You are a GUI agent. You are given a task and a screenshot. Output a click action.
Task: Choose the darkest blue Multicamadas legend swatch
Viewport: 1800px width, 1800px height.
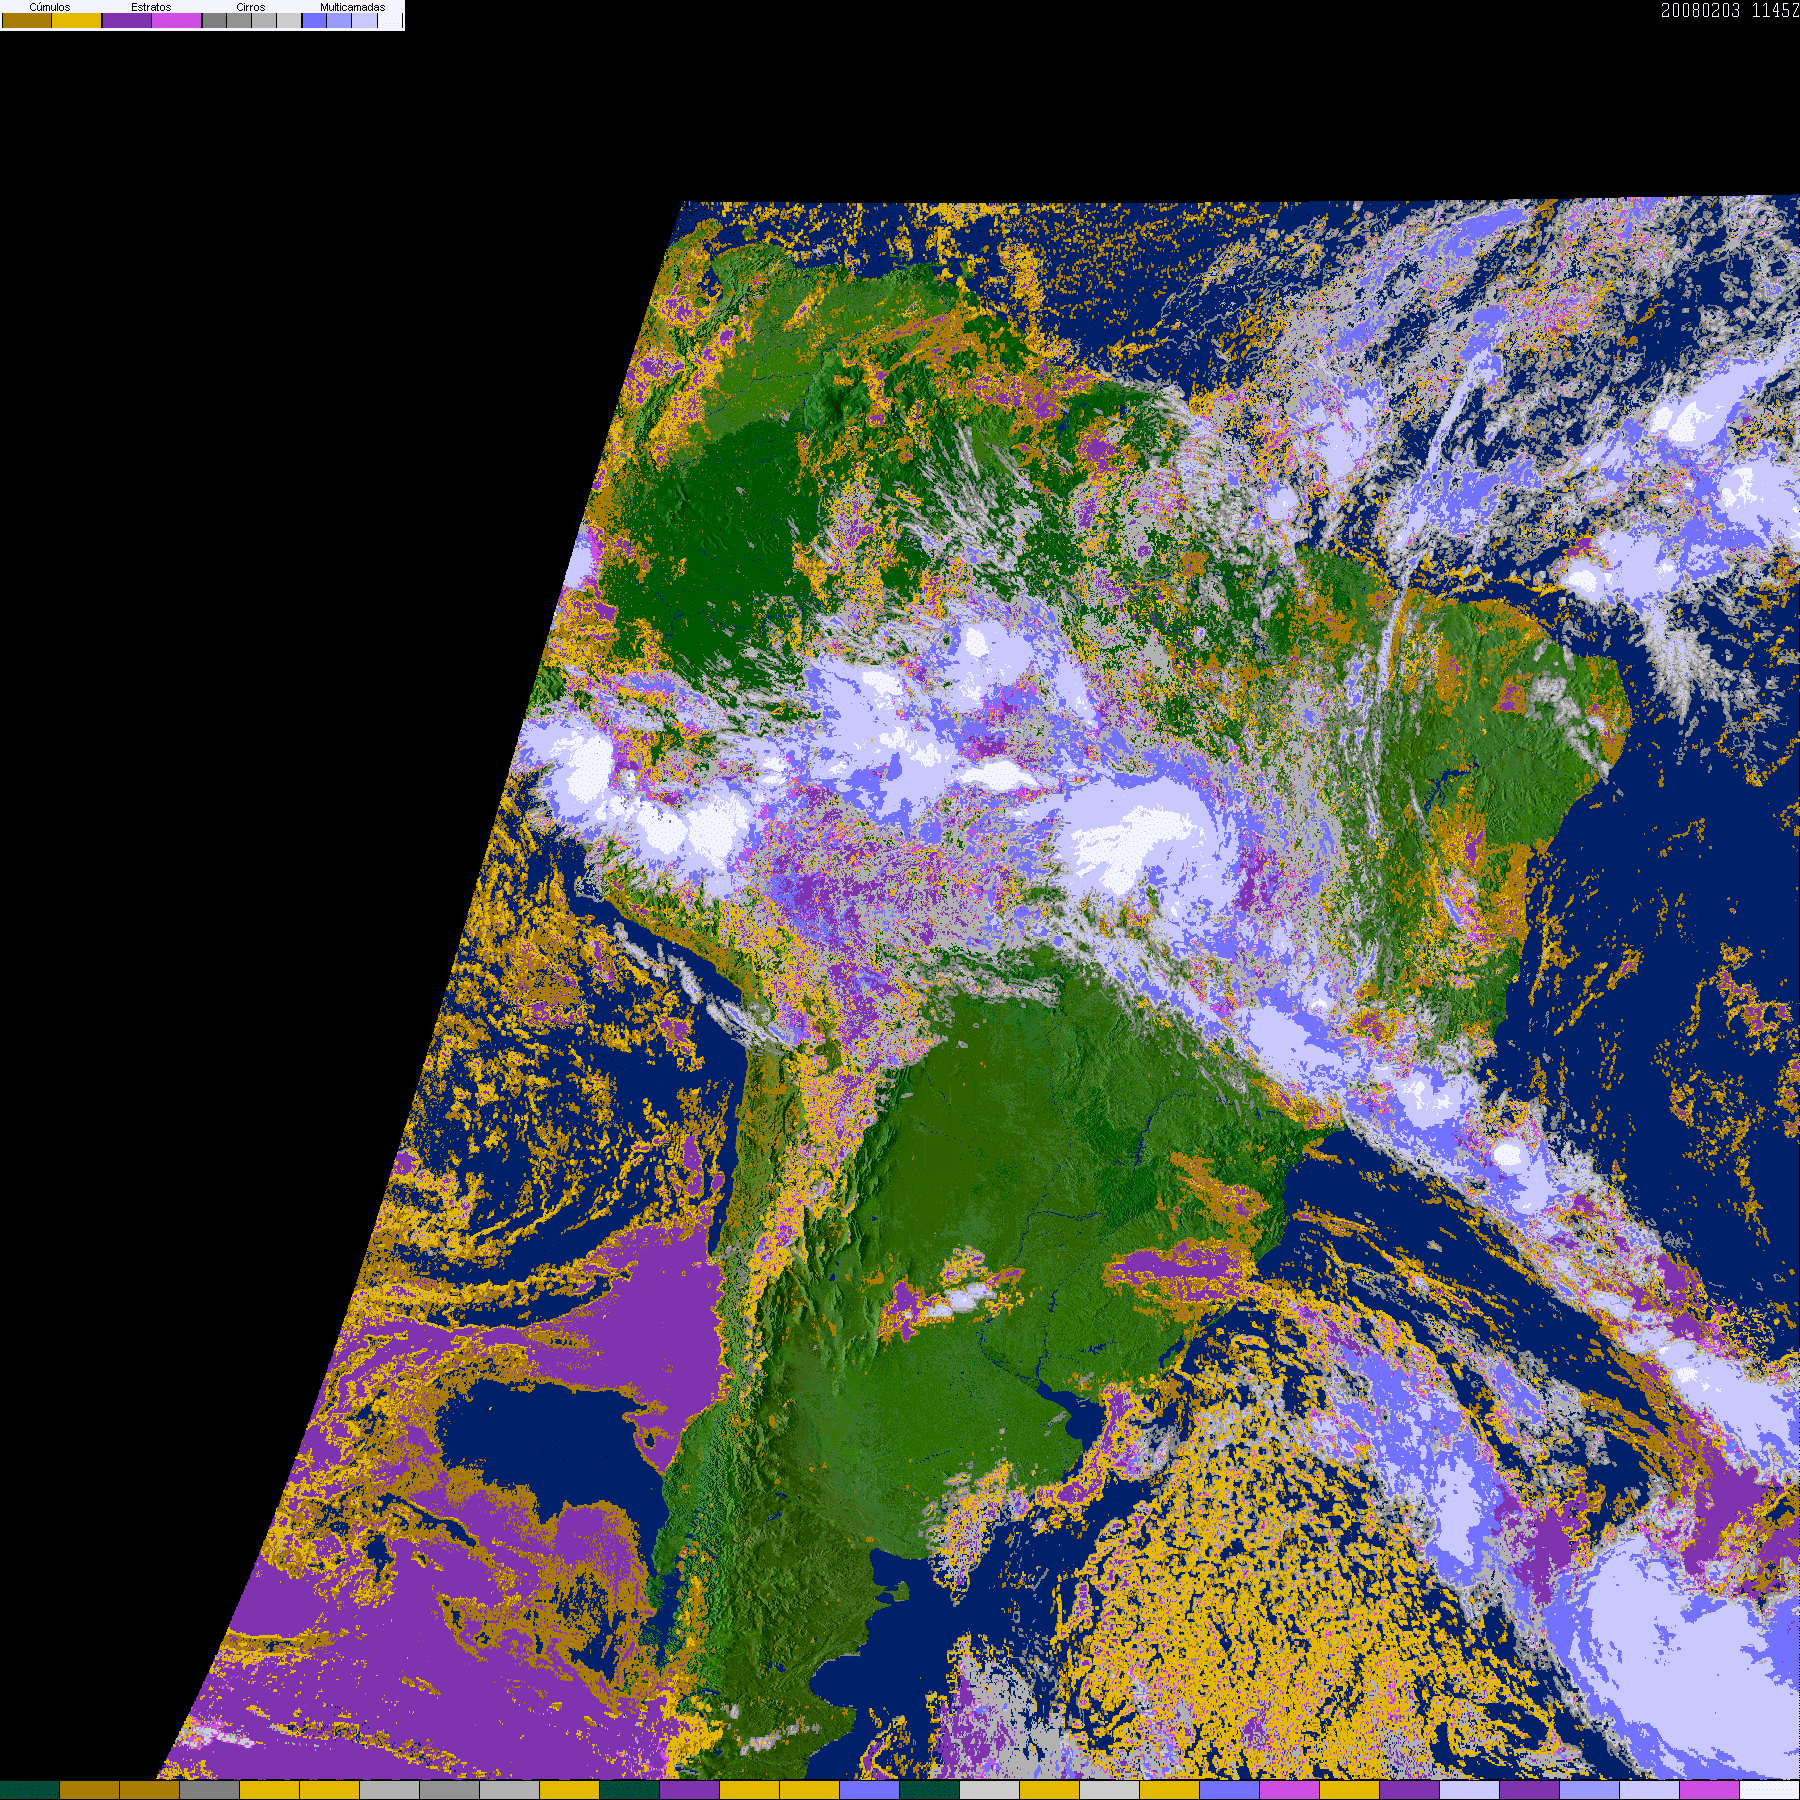pos(315,20)
